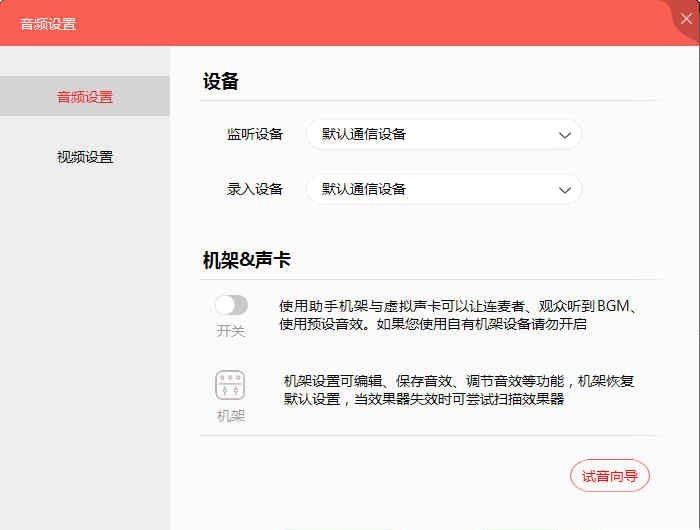700x530 pixels.
Task: Close the 音频设置 dialog with the X
Action: [x=686, y=19]
